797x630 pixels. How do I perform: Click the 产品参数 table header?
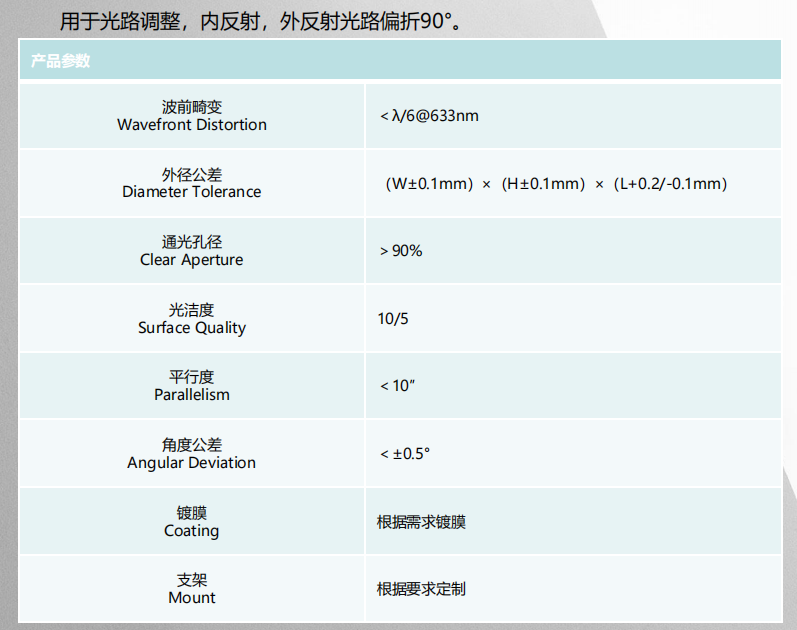click(61, 62)
